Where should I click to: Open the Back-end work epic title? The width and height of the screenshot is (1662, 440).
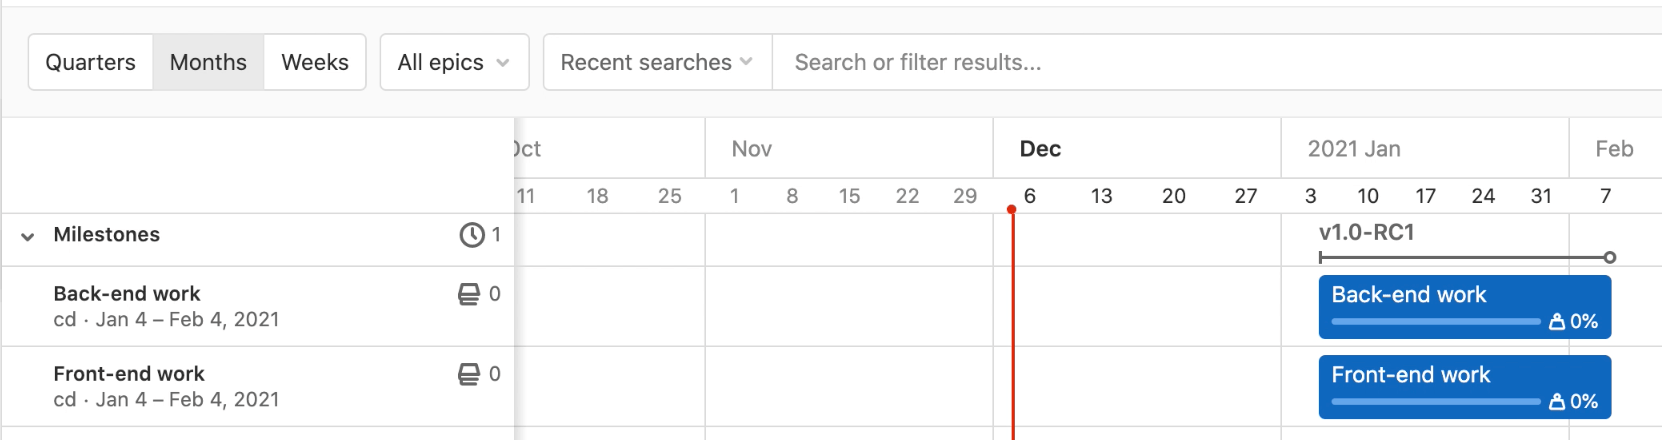[127, 294]
